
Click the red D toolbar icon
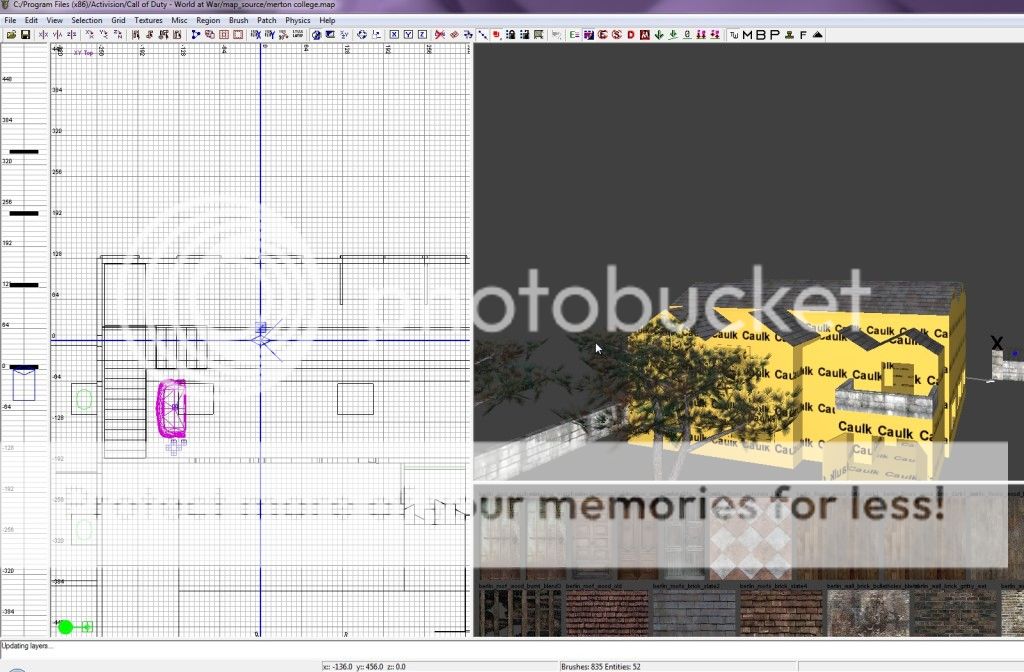631,34
